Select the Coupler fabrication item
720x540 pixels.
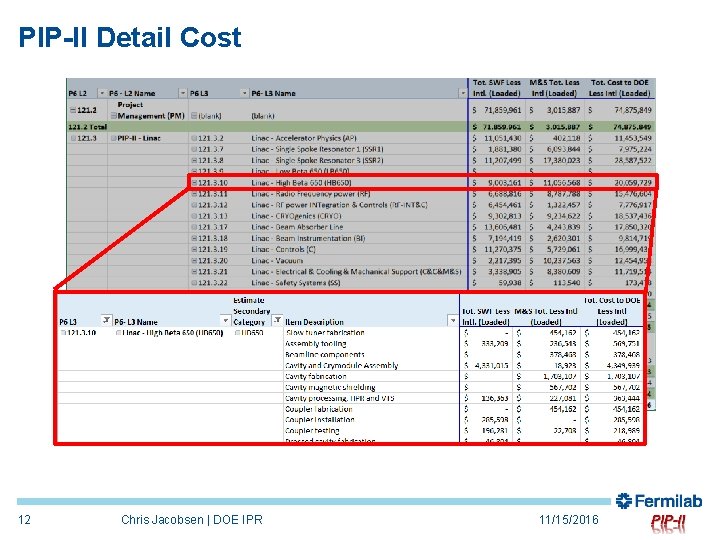(x=319, y=409)
